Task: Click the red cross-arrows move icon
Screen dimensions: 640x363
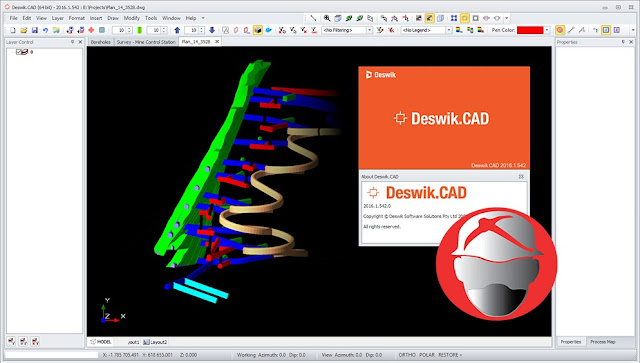Action: [91, 30]
